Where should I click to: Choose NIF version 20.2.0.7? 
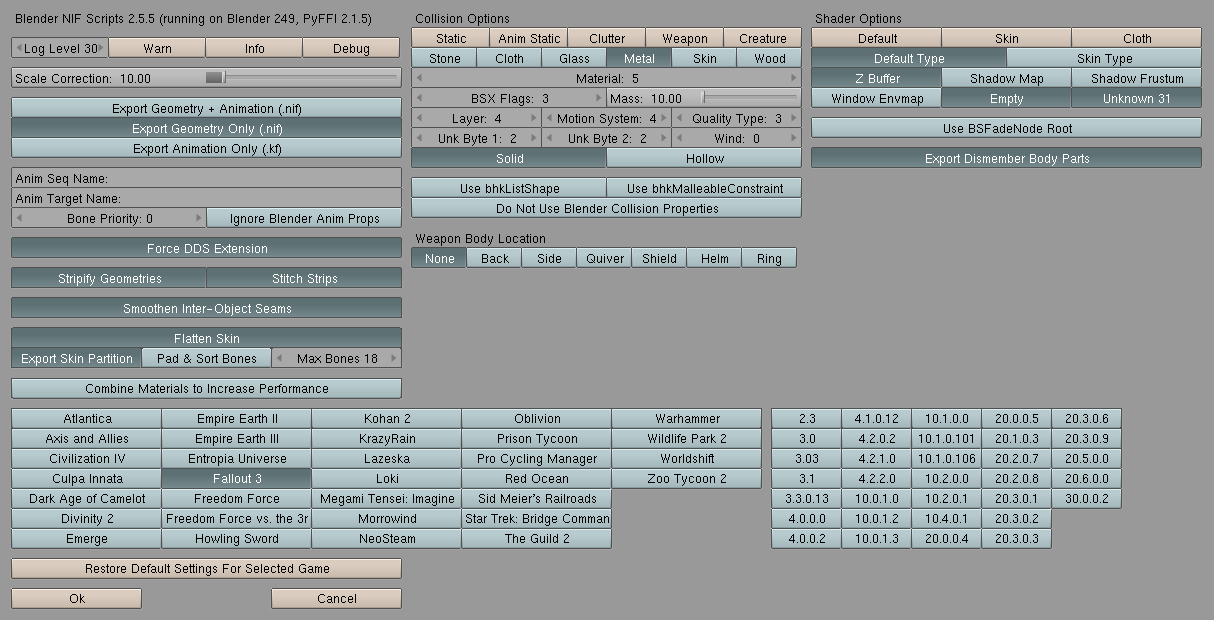click(1016, 458)
